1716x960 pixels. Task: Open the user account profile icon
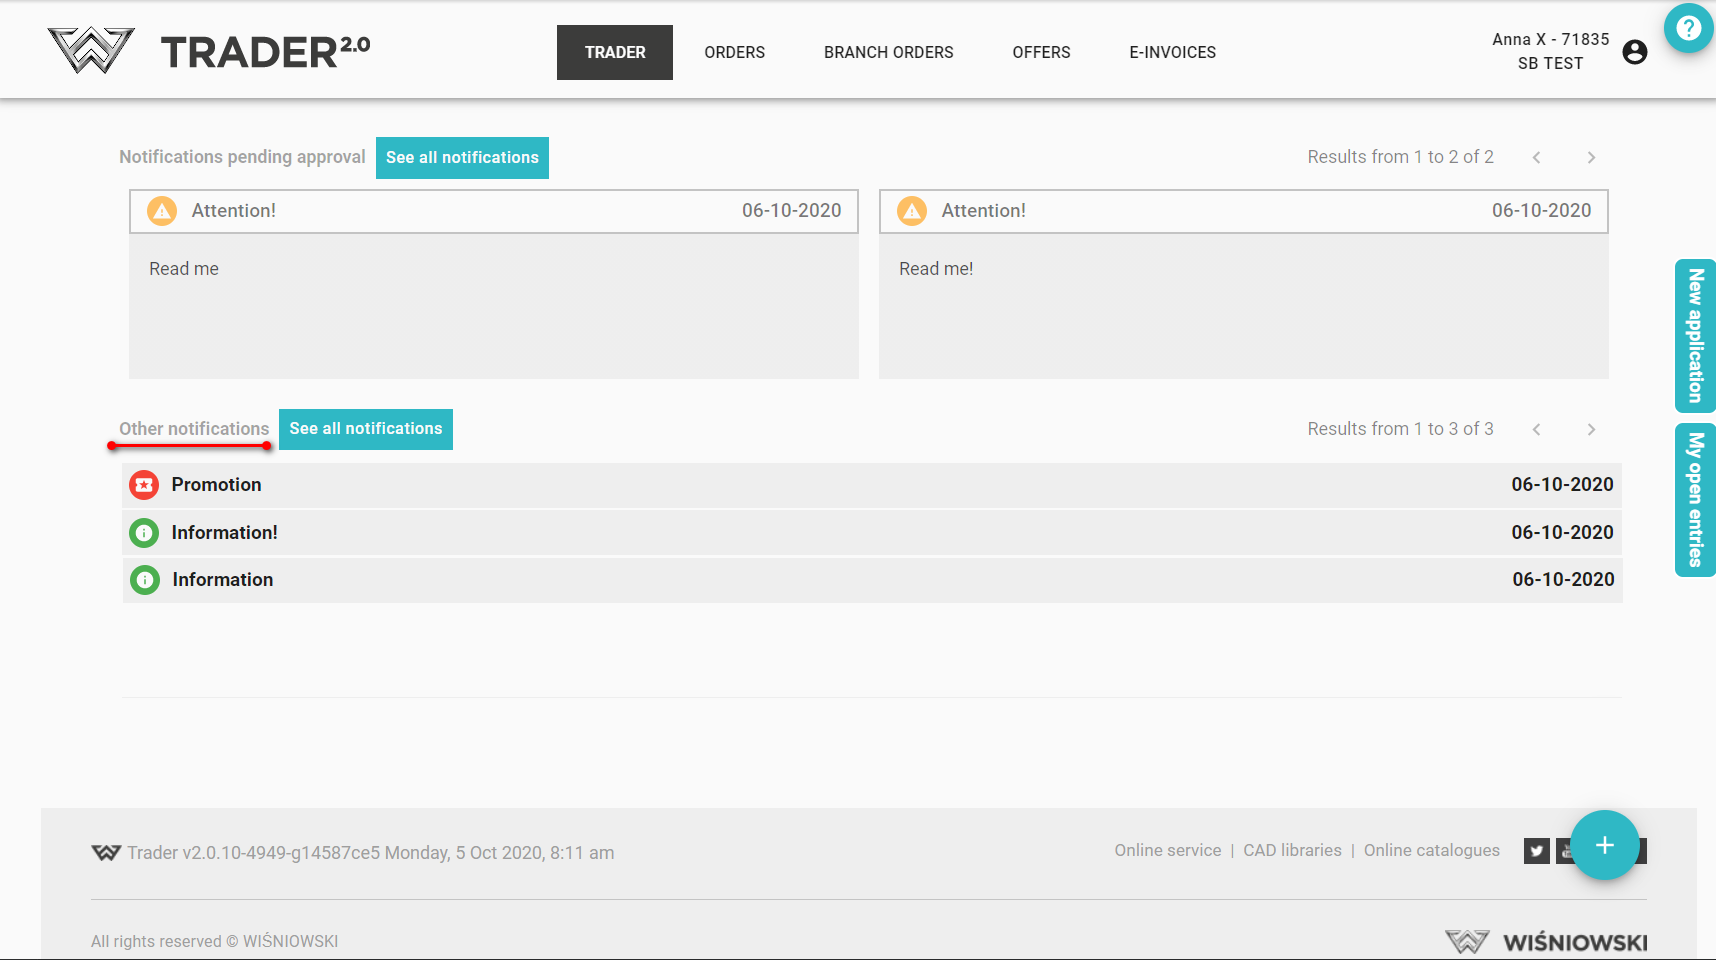[x=1634, y=52]
